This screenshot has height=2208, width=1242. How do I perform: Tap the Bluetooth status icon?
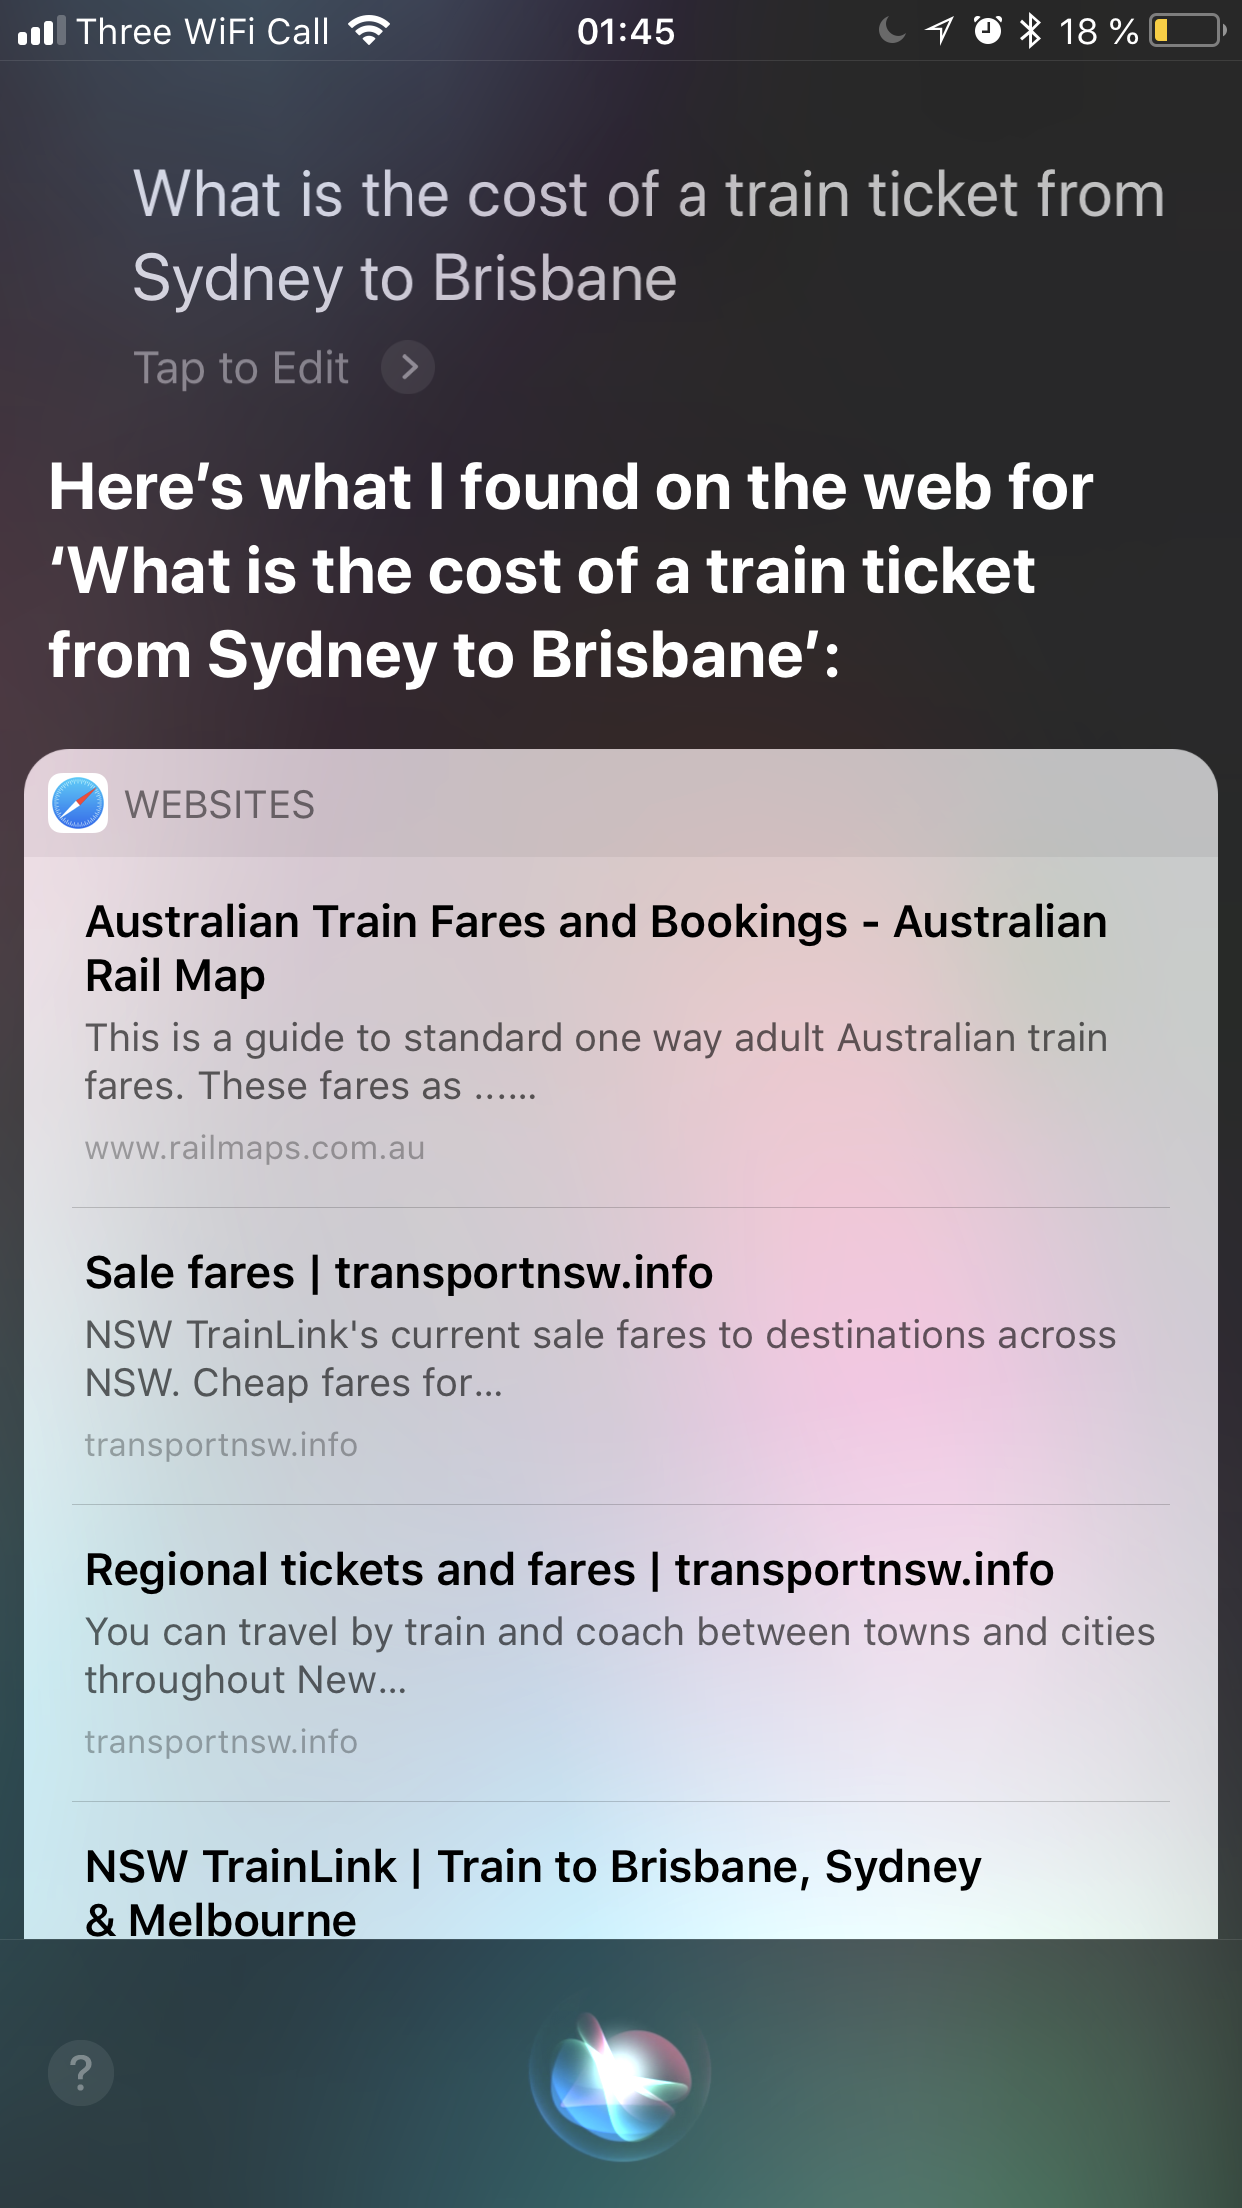pos(1030,31)
